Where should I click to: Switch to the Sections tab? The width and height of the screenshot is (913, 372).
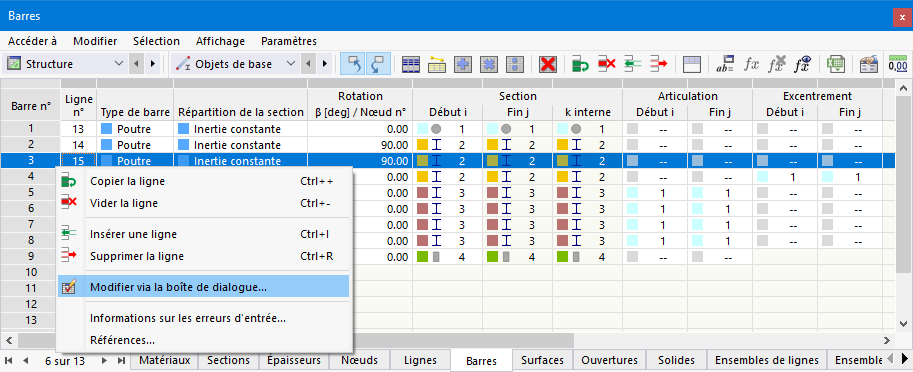(x=228, y=360)
